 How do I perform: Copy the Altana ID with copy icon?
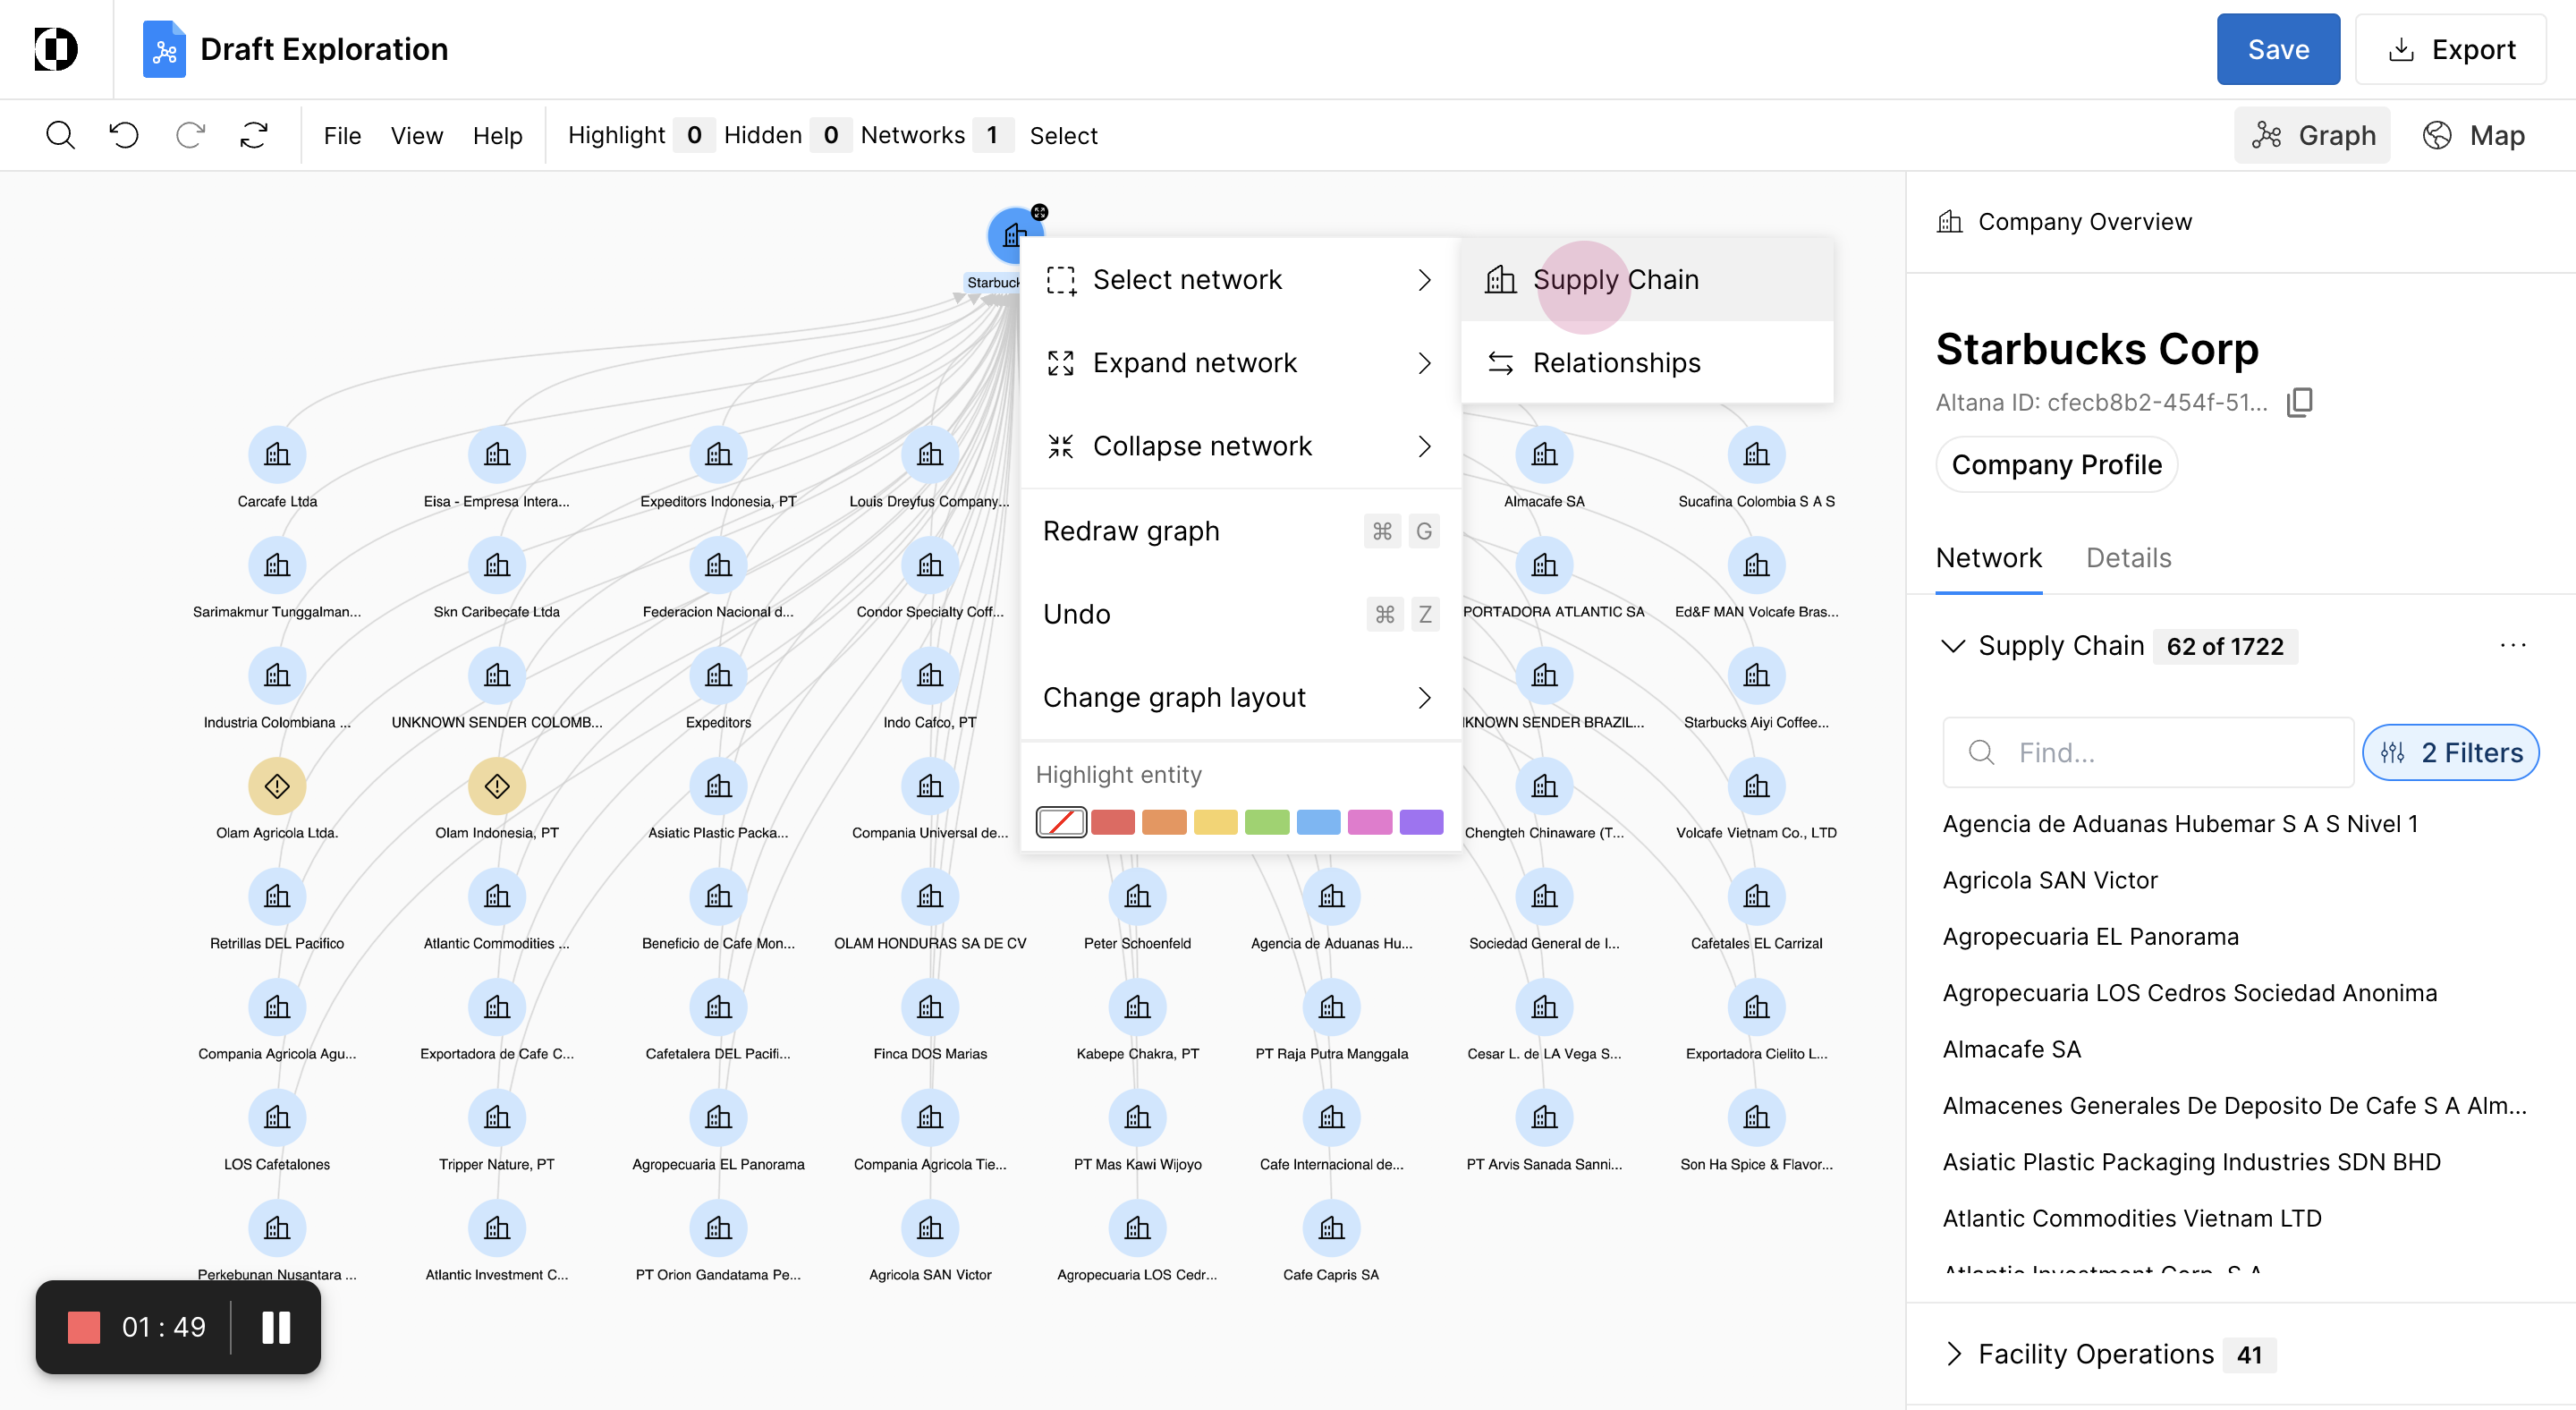click(2299, 402)
